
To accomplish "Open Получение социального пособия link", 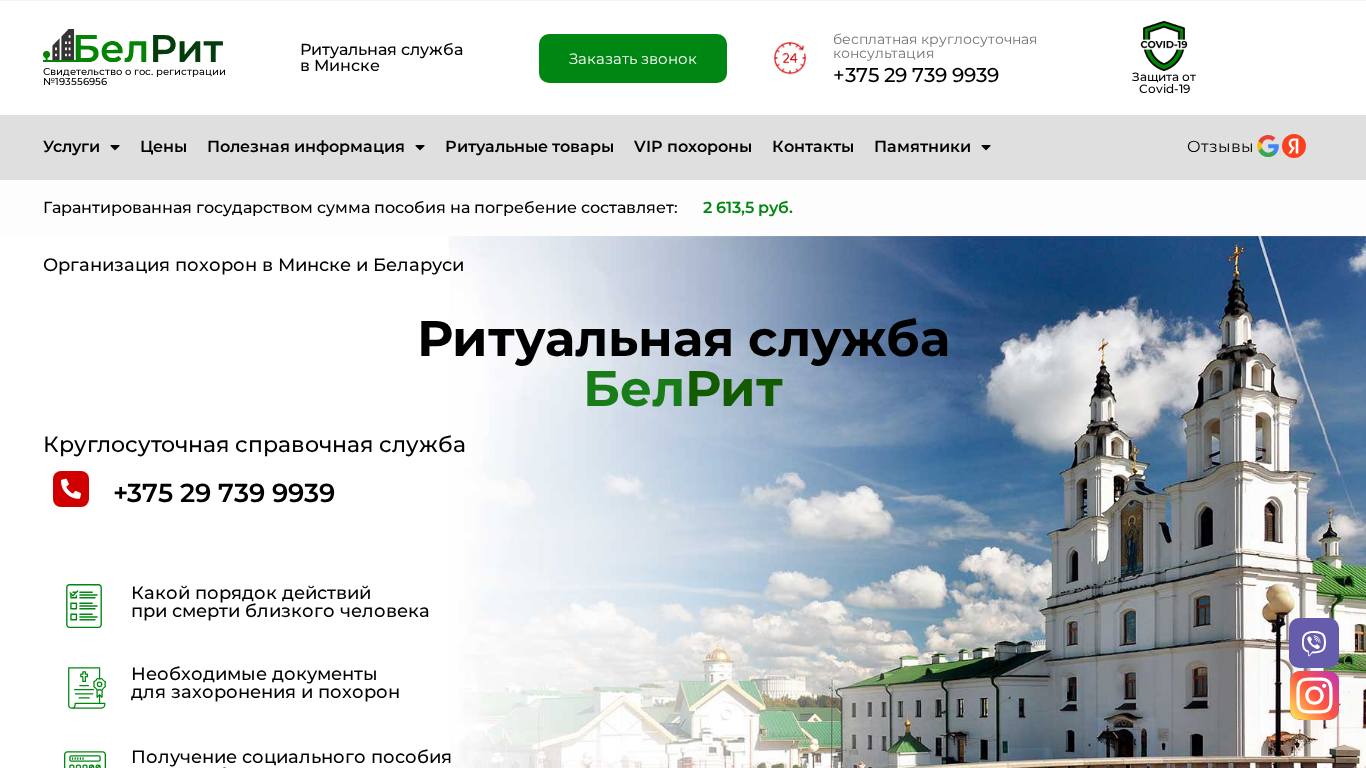I will (291, 757).
